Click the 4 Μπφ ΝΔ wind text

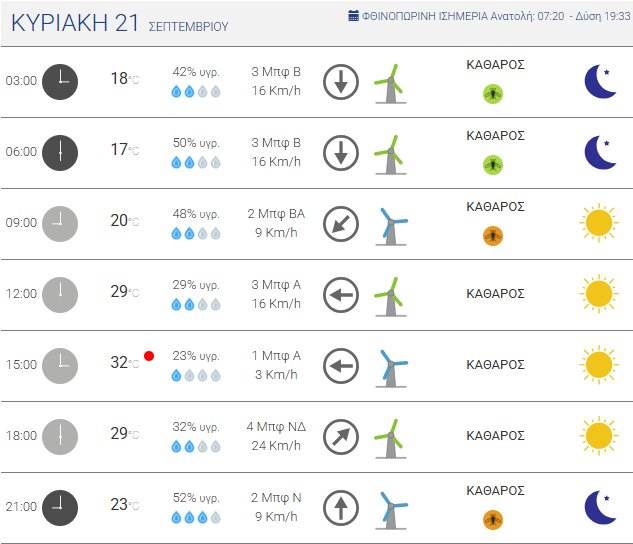pos(276,427)
